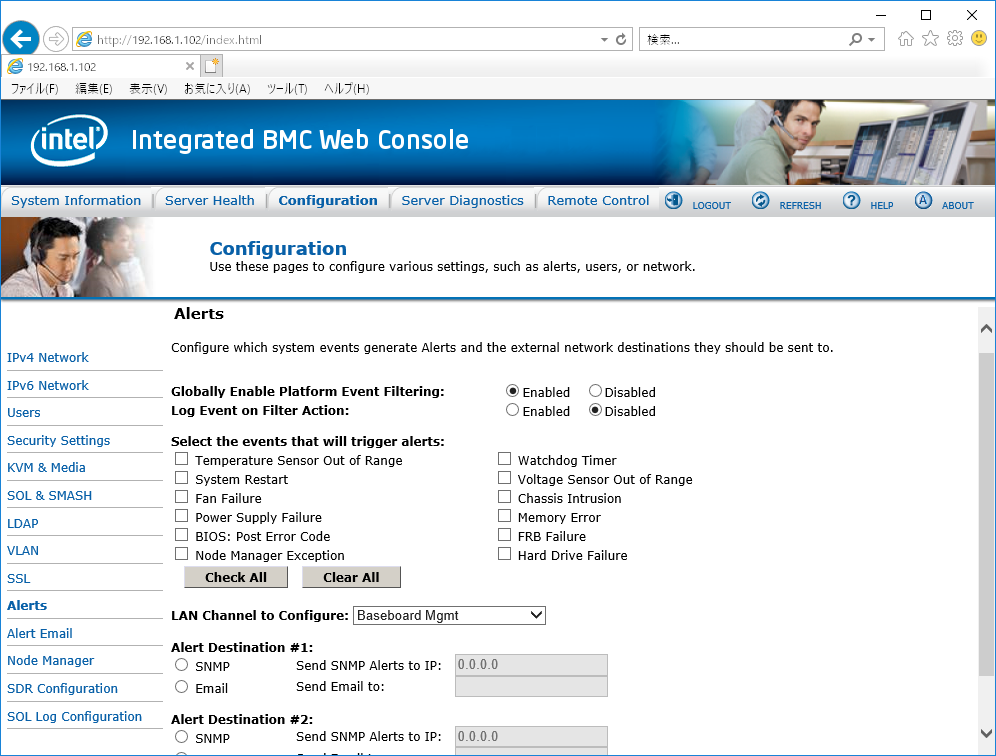996x756 pixels.
Task: Click the smiley feedback icon
Action: coord(979,39)
